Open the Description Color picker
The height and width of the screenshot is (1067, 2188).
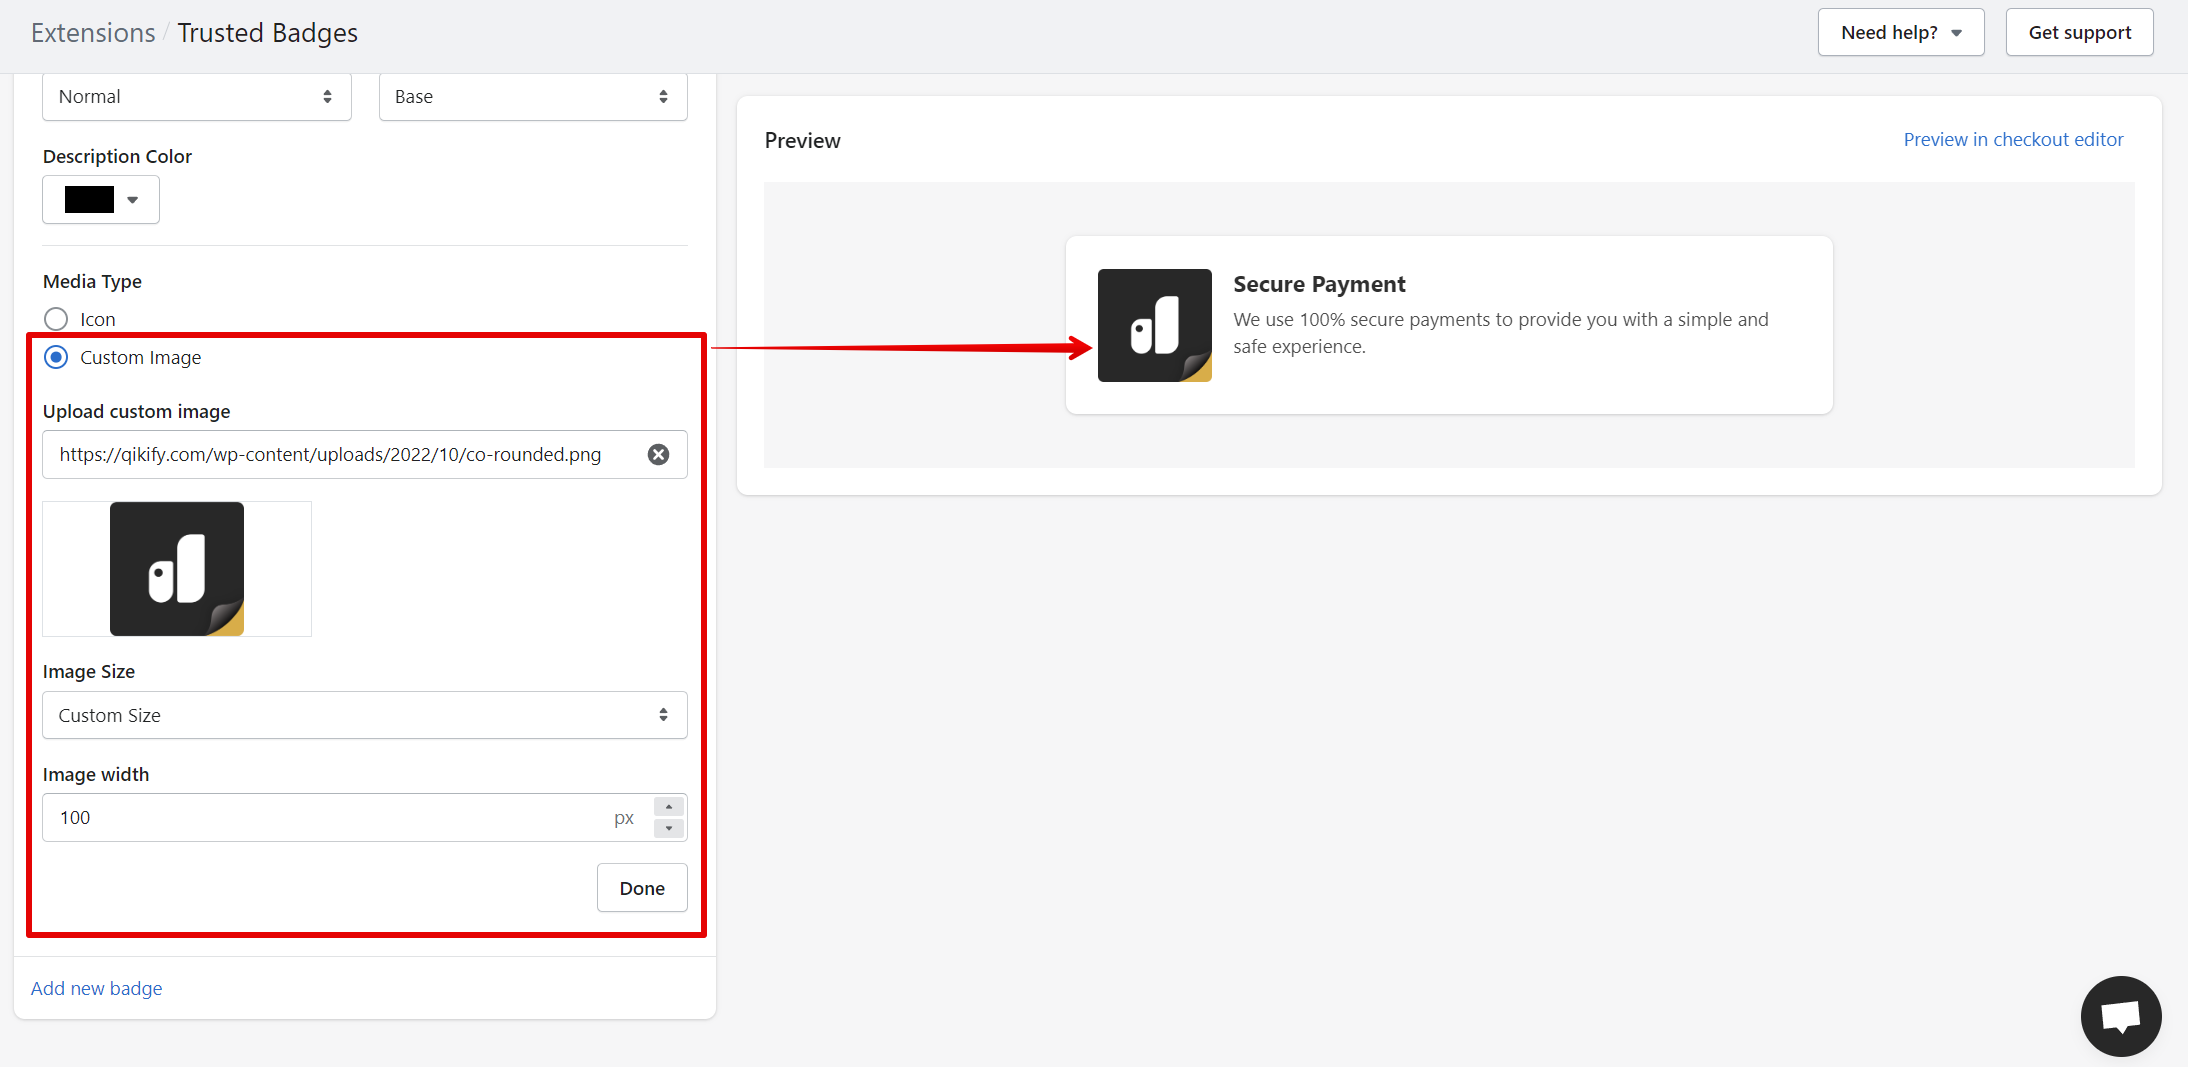tap(101, 200)
